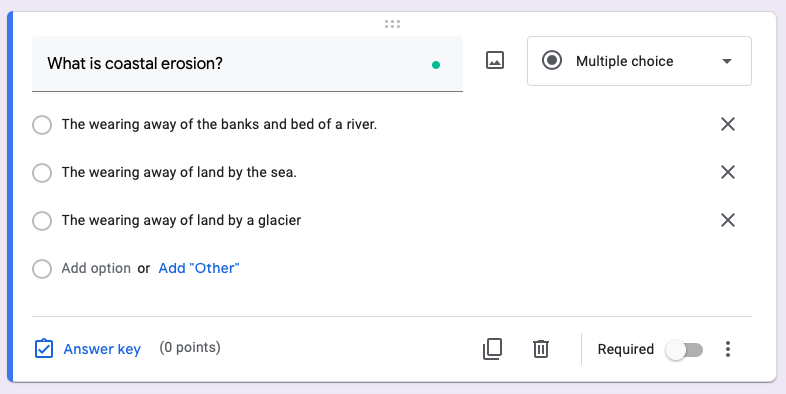Click Add "Other" link
The width and height of the screenshot is (786, 394).
199,268
